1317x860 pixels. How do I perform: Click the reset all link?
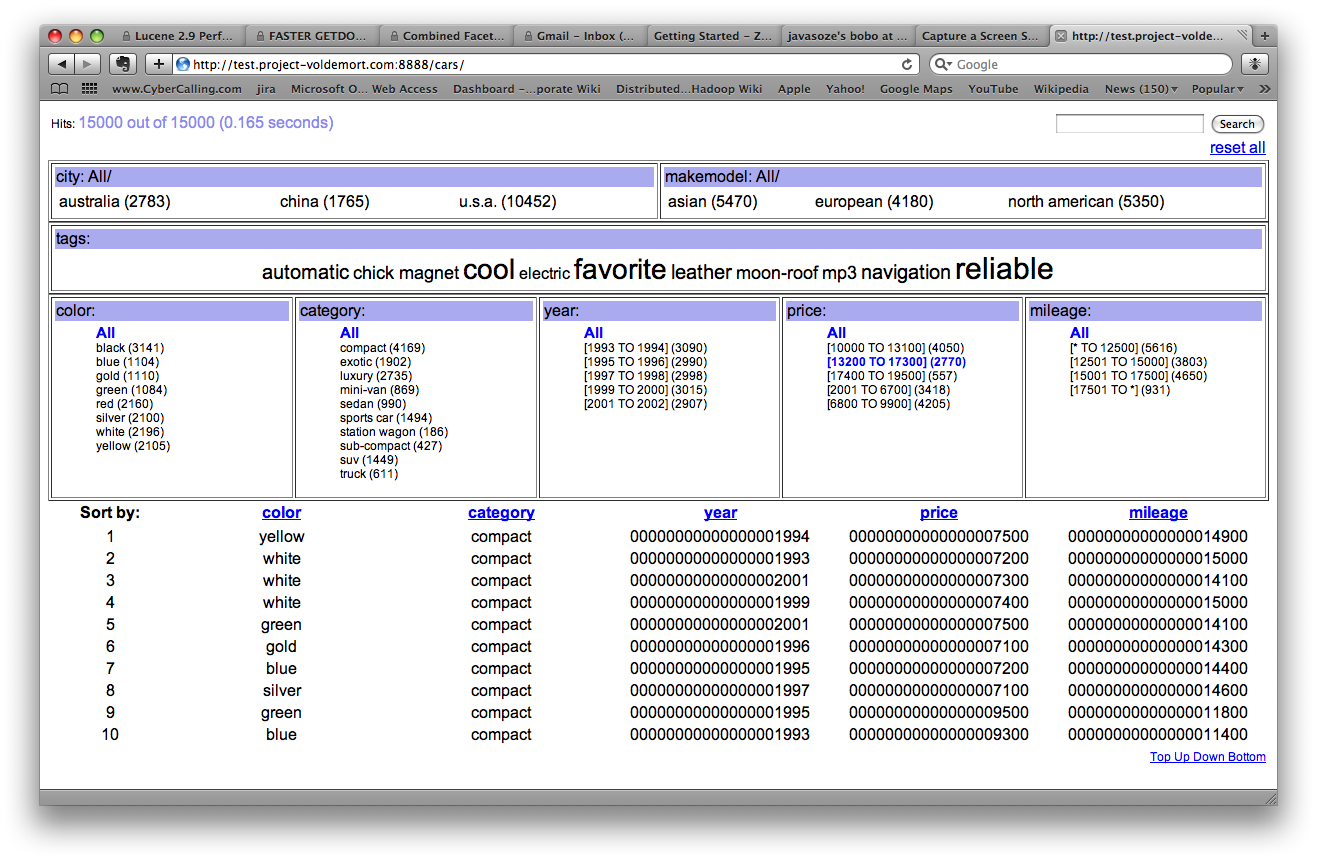(x=1237, y=148)
